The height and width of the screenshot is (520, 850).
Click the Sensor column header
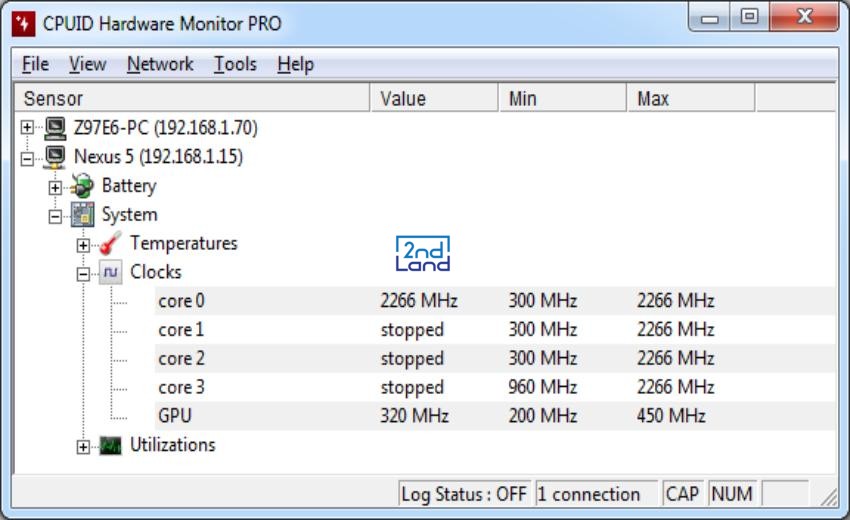(192, 99)
